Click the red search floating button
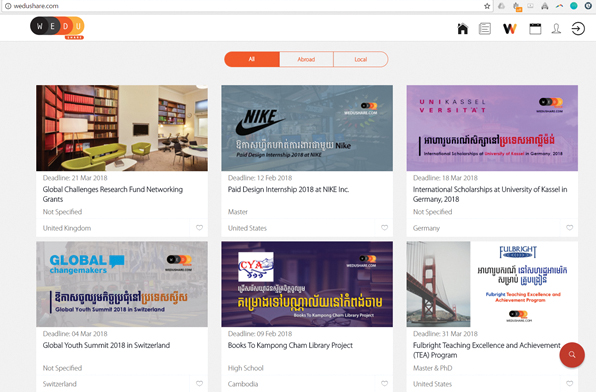Screen dimensions: 596x392 point(572,355)
